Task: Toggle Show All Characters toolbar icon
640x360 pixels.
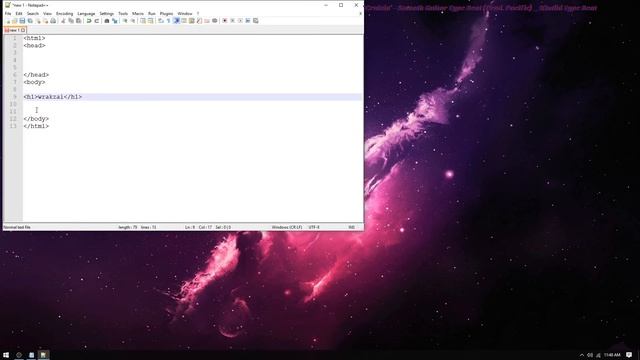Action: (169, 21)
